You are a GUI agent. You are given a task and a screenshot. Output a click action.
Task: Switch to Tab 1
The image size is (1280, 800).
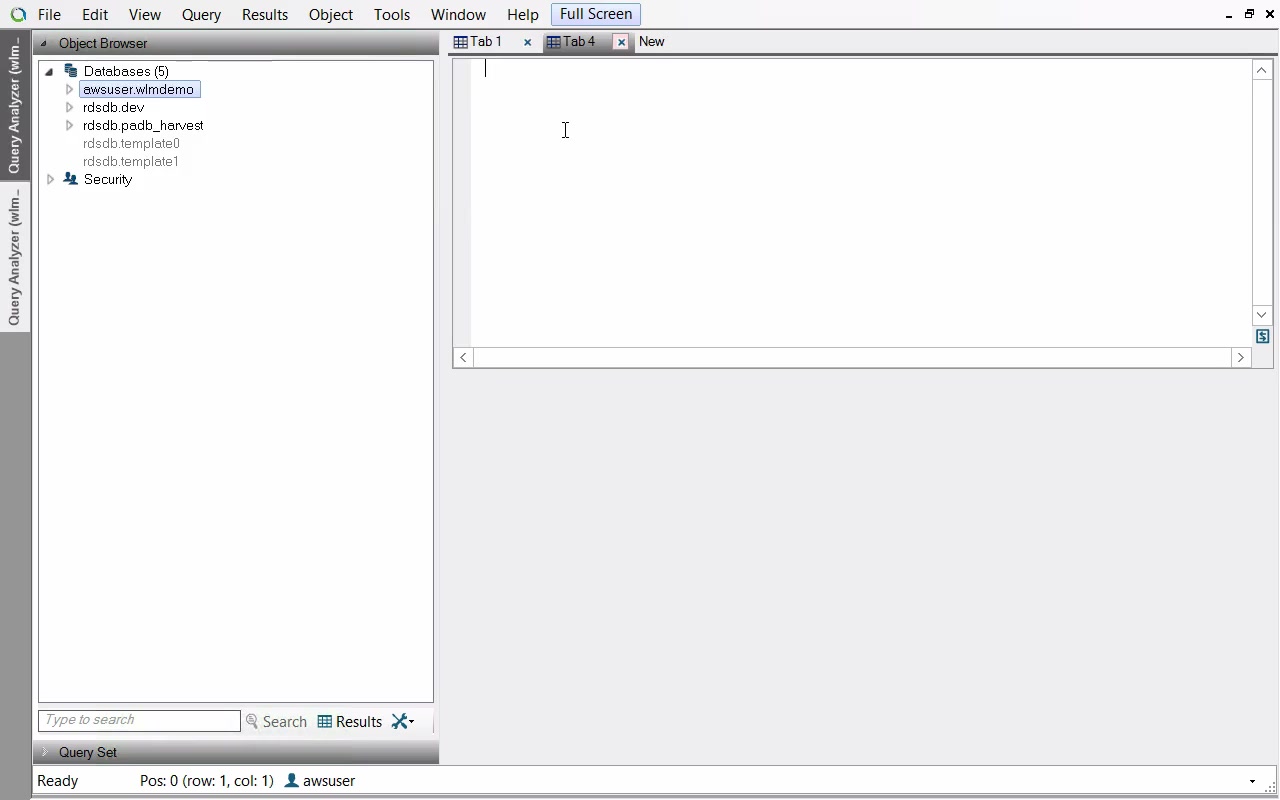click(486, 42)
